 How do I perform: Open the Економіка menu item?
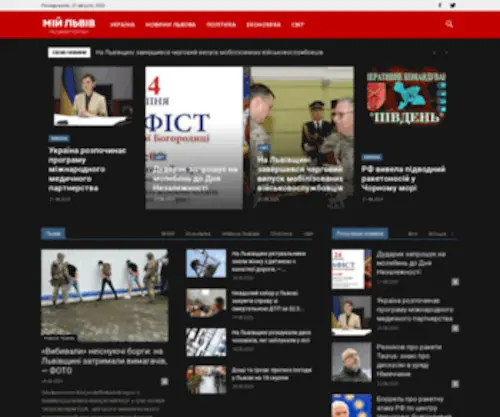(263, 25)
